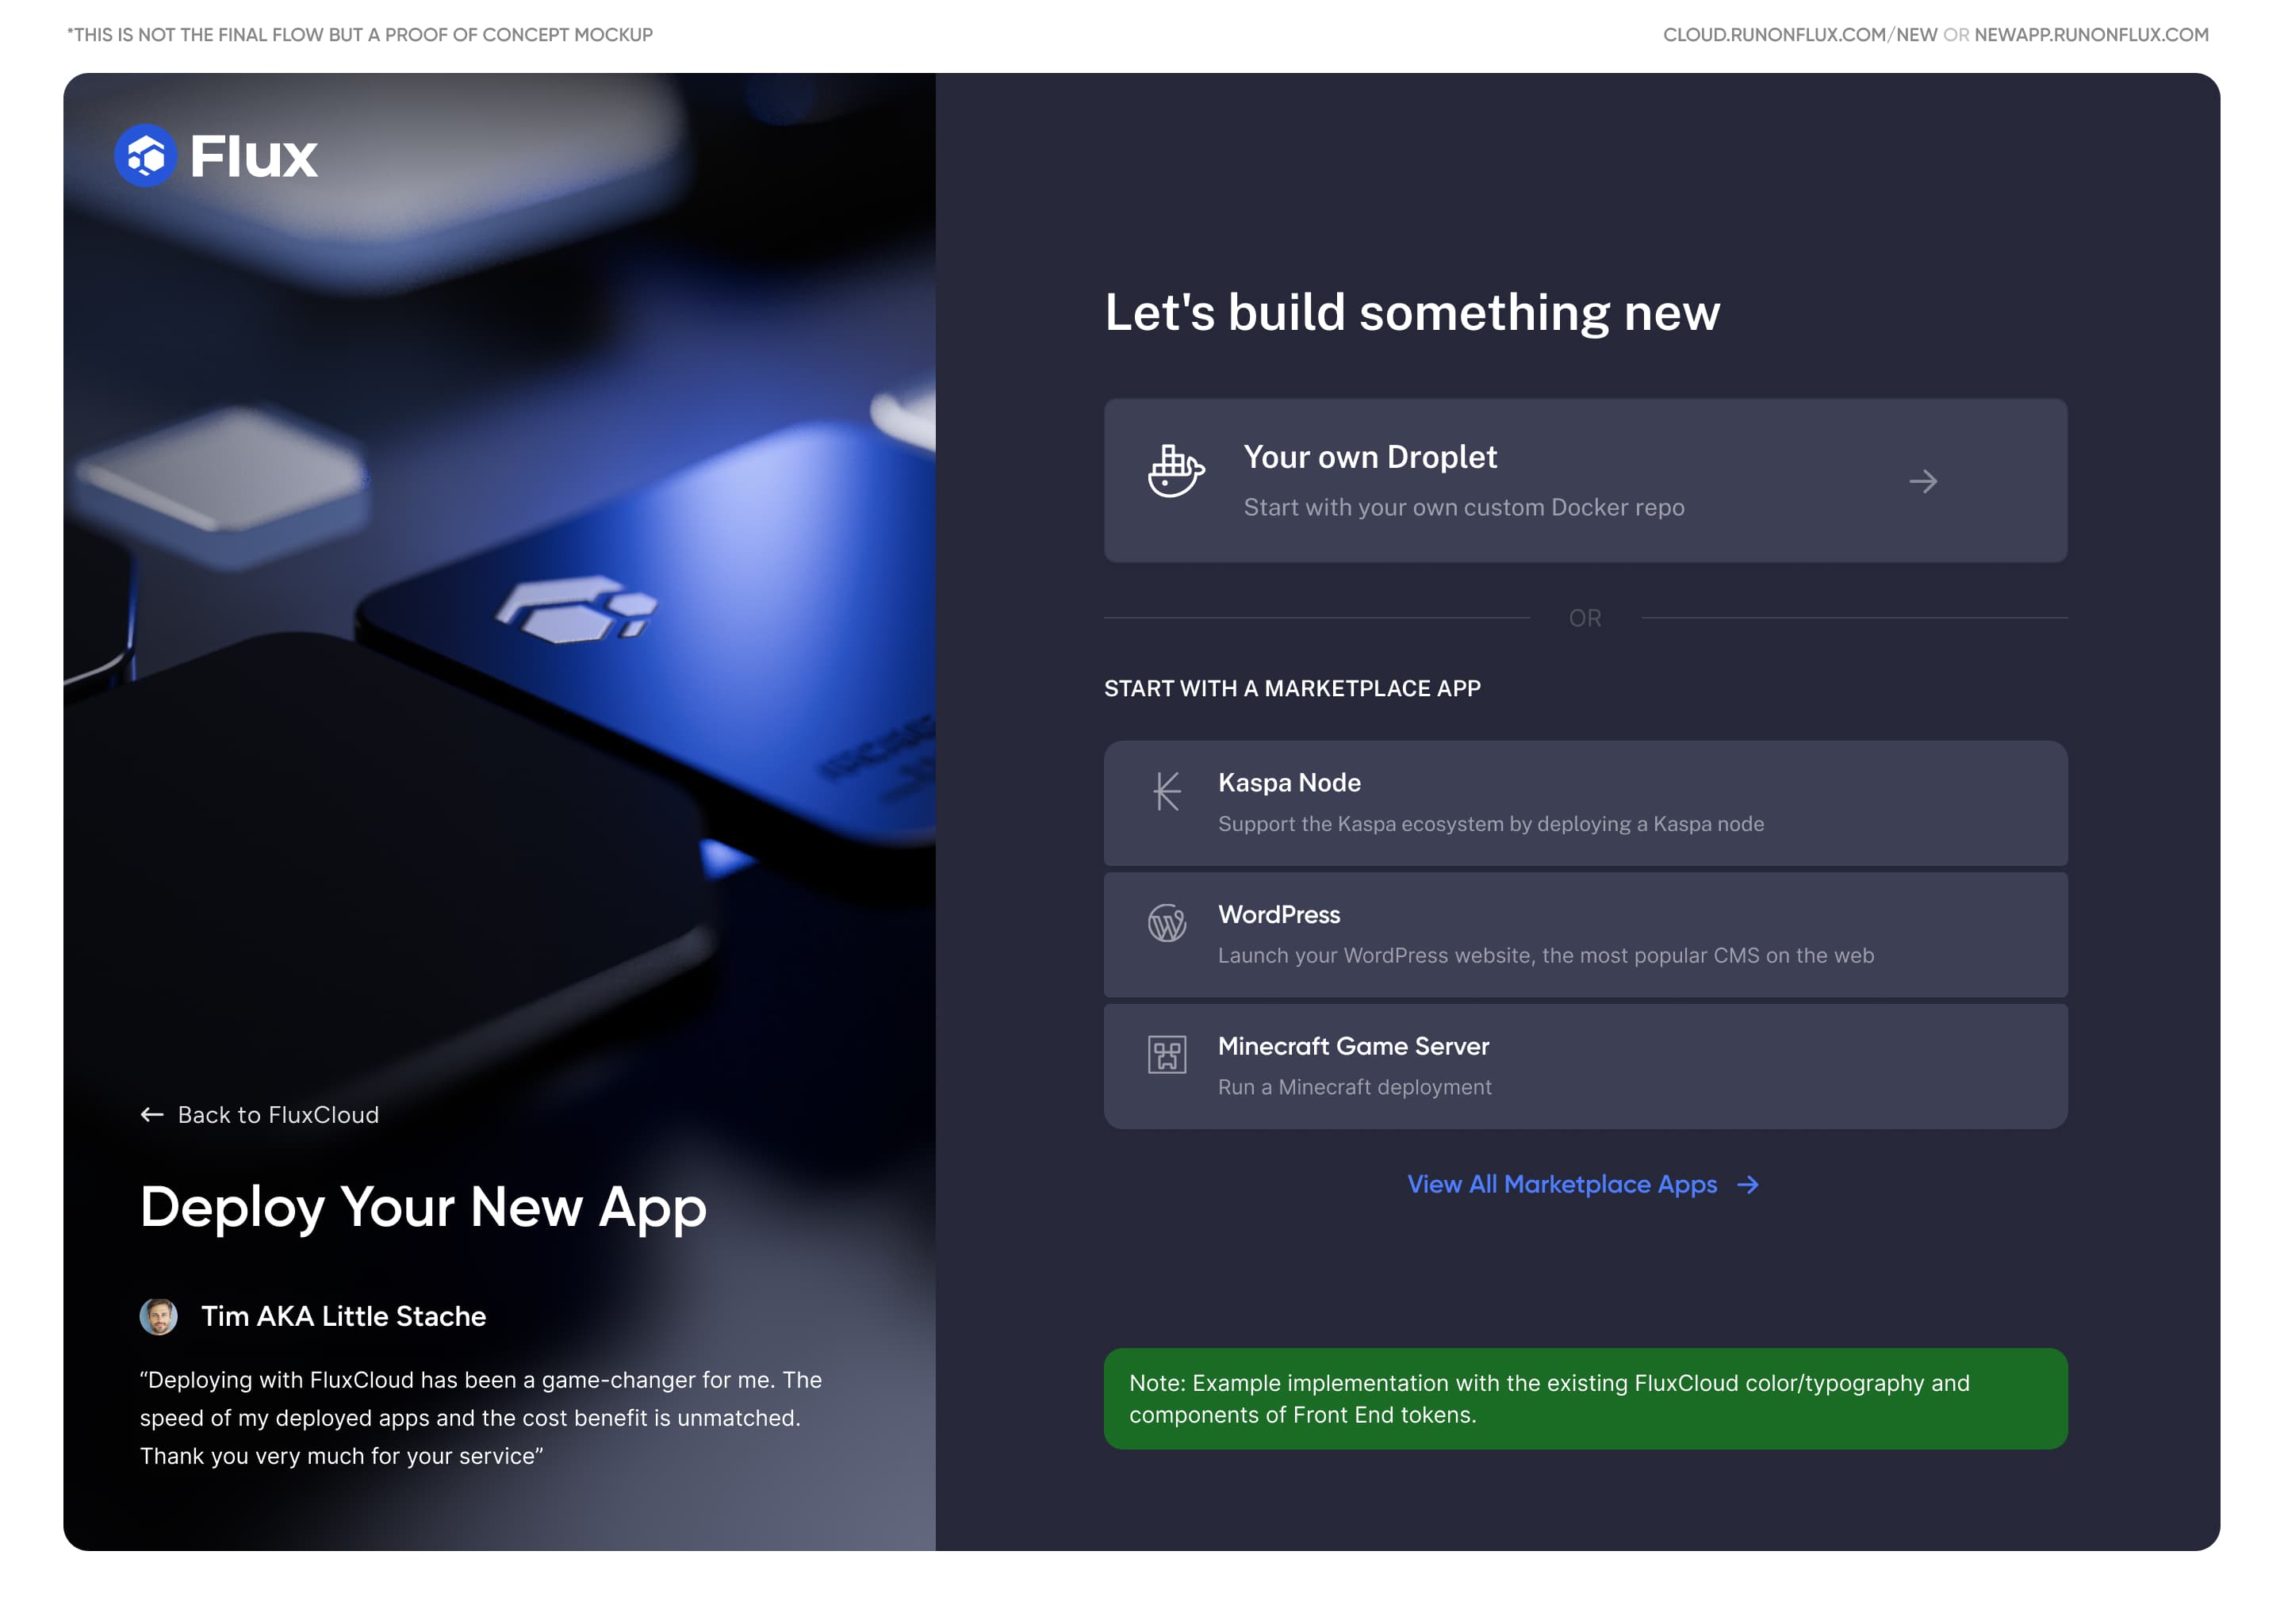This screenshot has height=1624, width=2284.
Task: Click the arrow after View All Marketplace Apps
Action: click(x=1747, y=1184)
